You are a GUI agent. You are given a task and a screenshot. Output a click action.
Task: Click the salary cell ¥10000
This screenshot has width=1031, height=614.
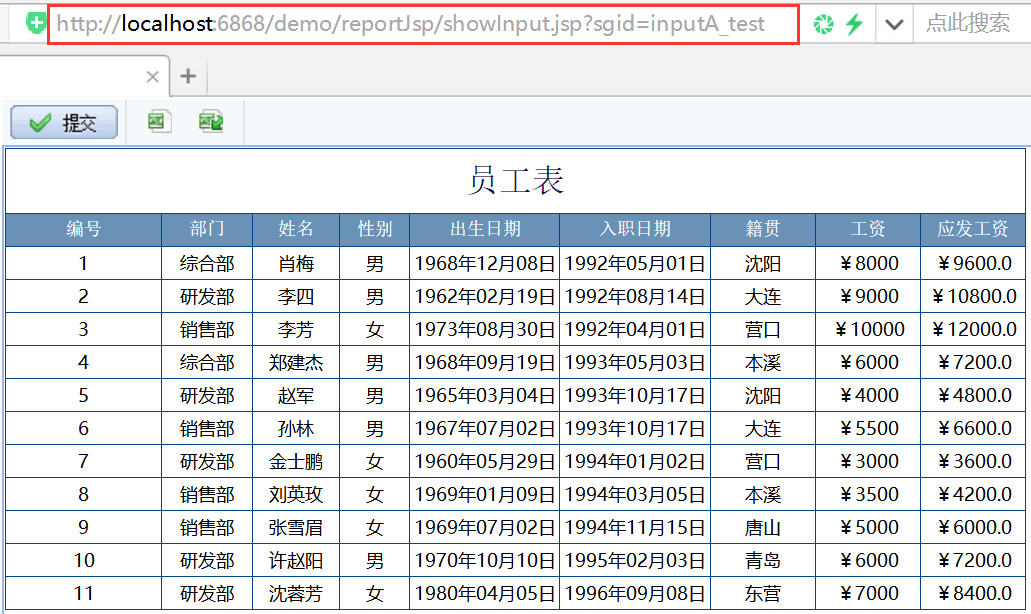tap(869, 329)
